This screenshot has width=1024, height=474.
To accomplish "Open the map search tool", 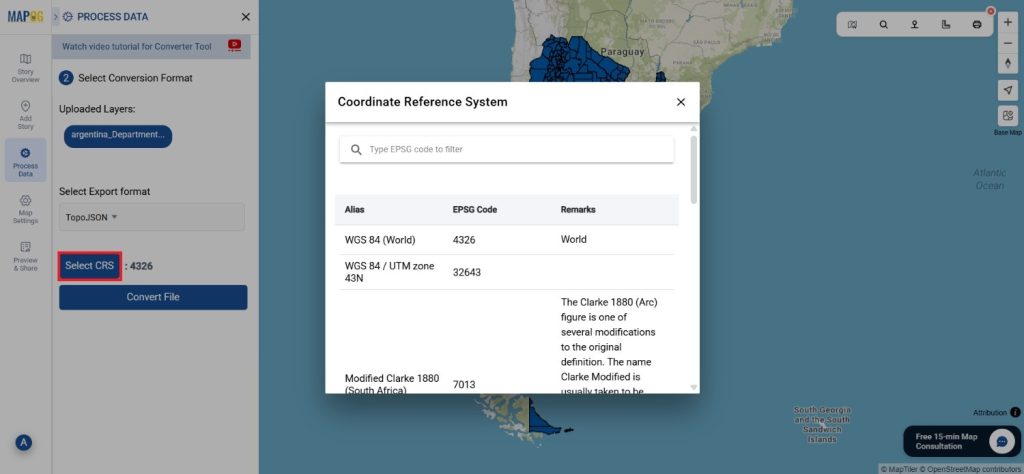I will pos(883,24).
